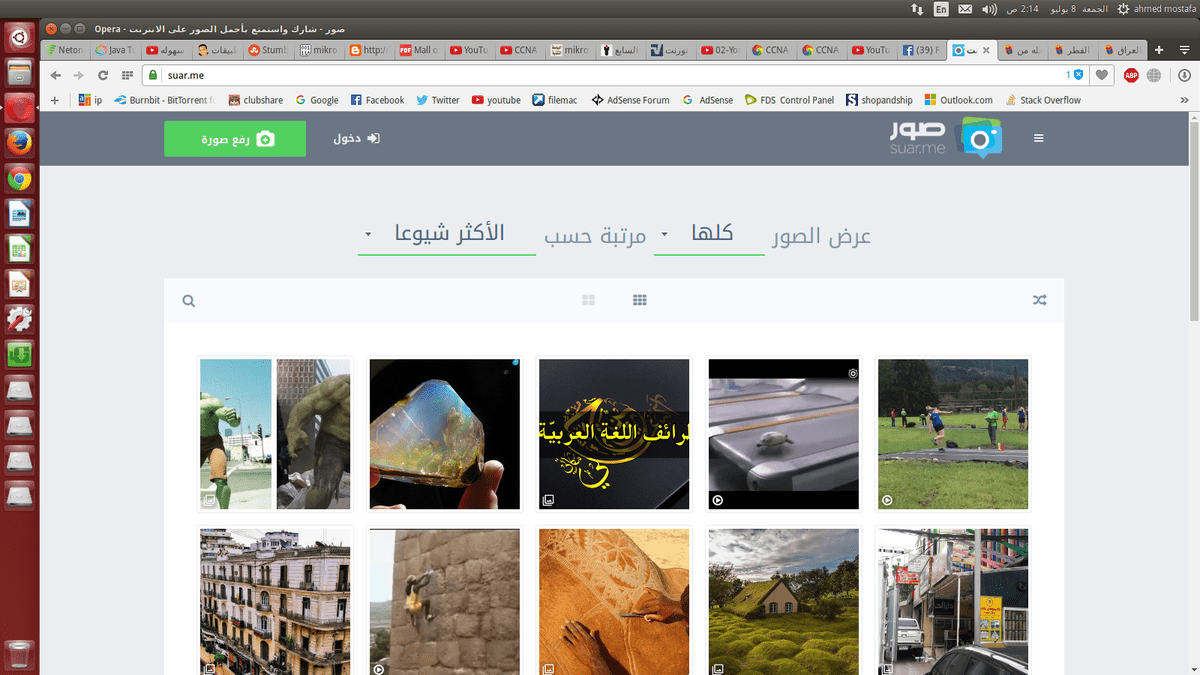The width and height of the screenshot is (1200, 675).
Task: Switch to the Java browser tab
Action: 115,50
